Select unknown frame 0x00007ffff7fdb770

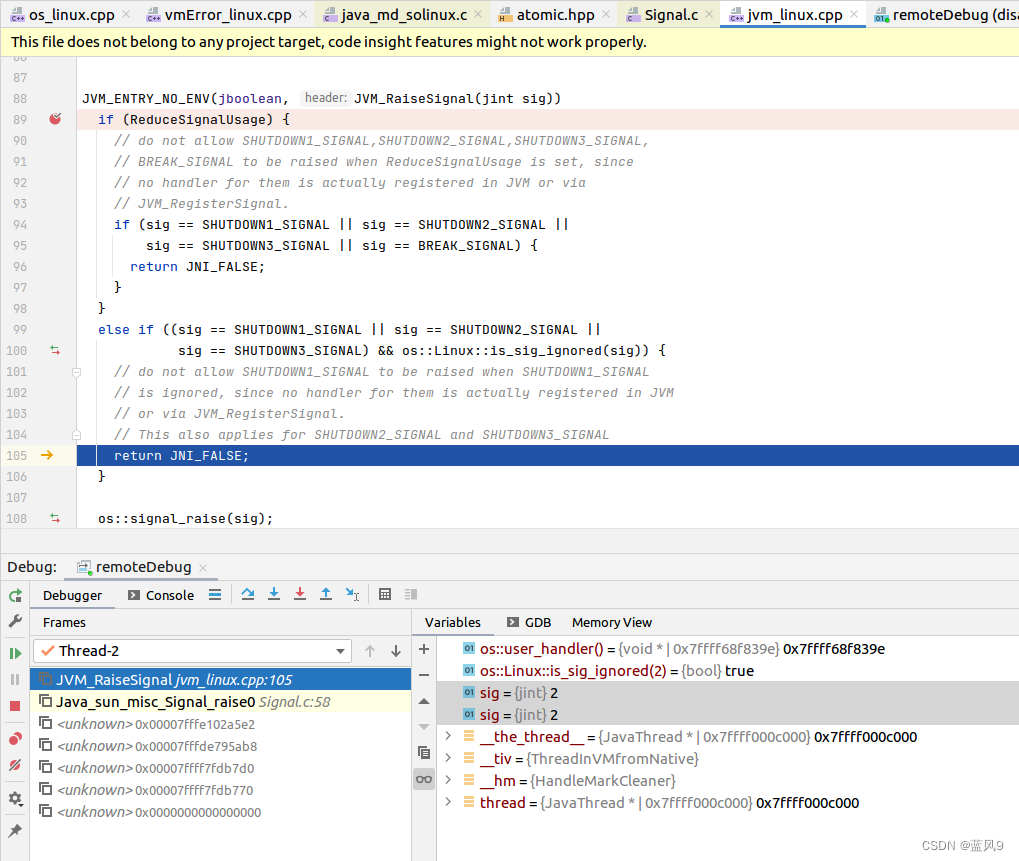tap(221, 790)
